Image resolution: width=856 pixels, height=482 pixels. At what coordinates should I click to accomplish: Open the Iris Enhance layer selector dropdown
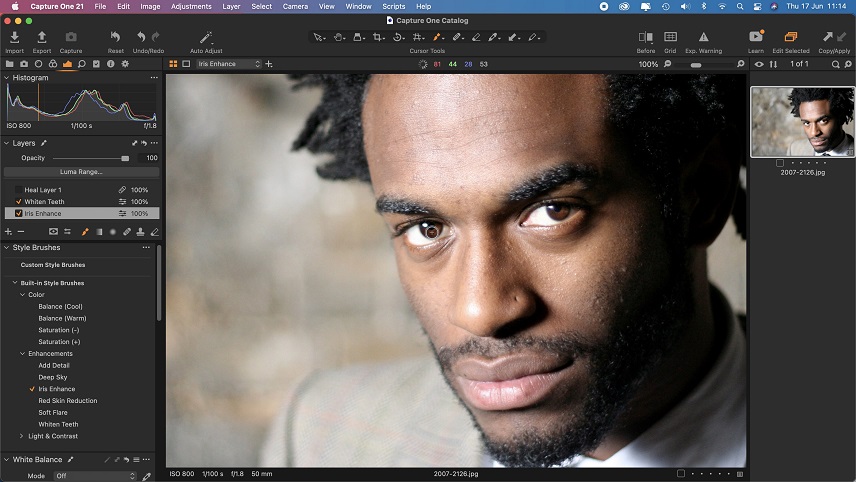click(x=229, y=64)
